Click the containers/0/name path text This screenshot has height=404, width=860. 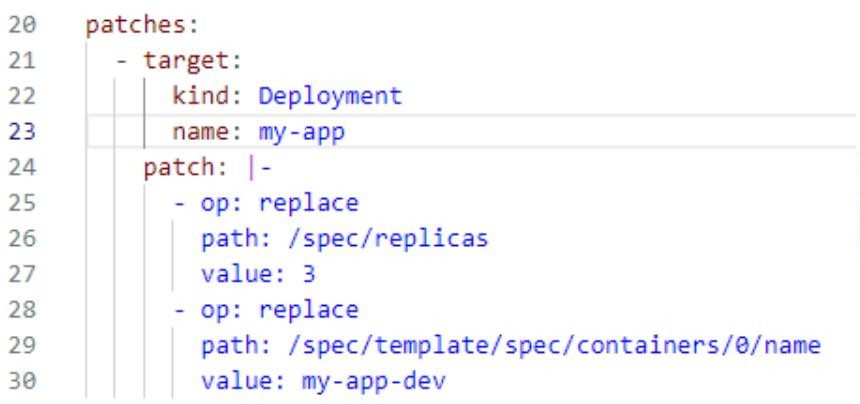click(x=554, y=346)
